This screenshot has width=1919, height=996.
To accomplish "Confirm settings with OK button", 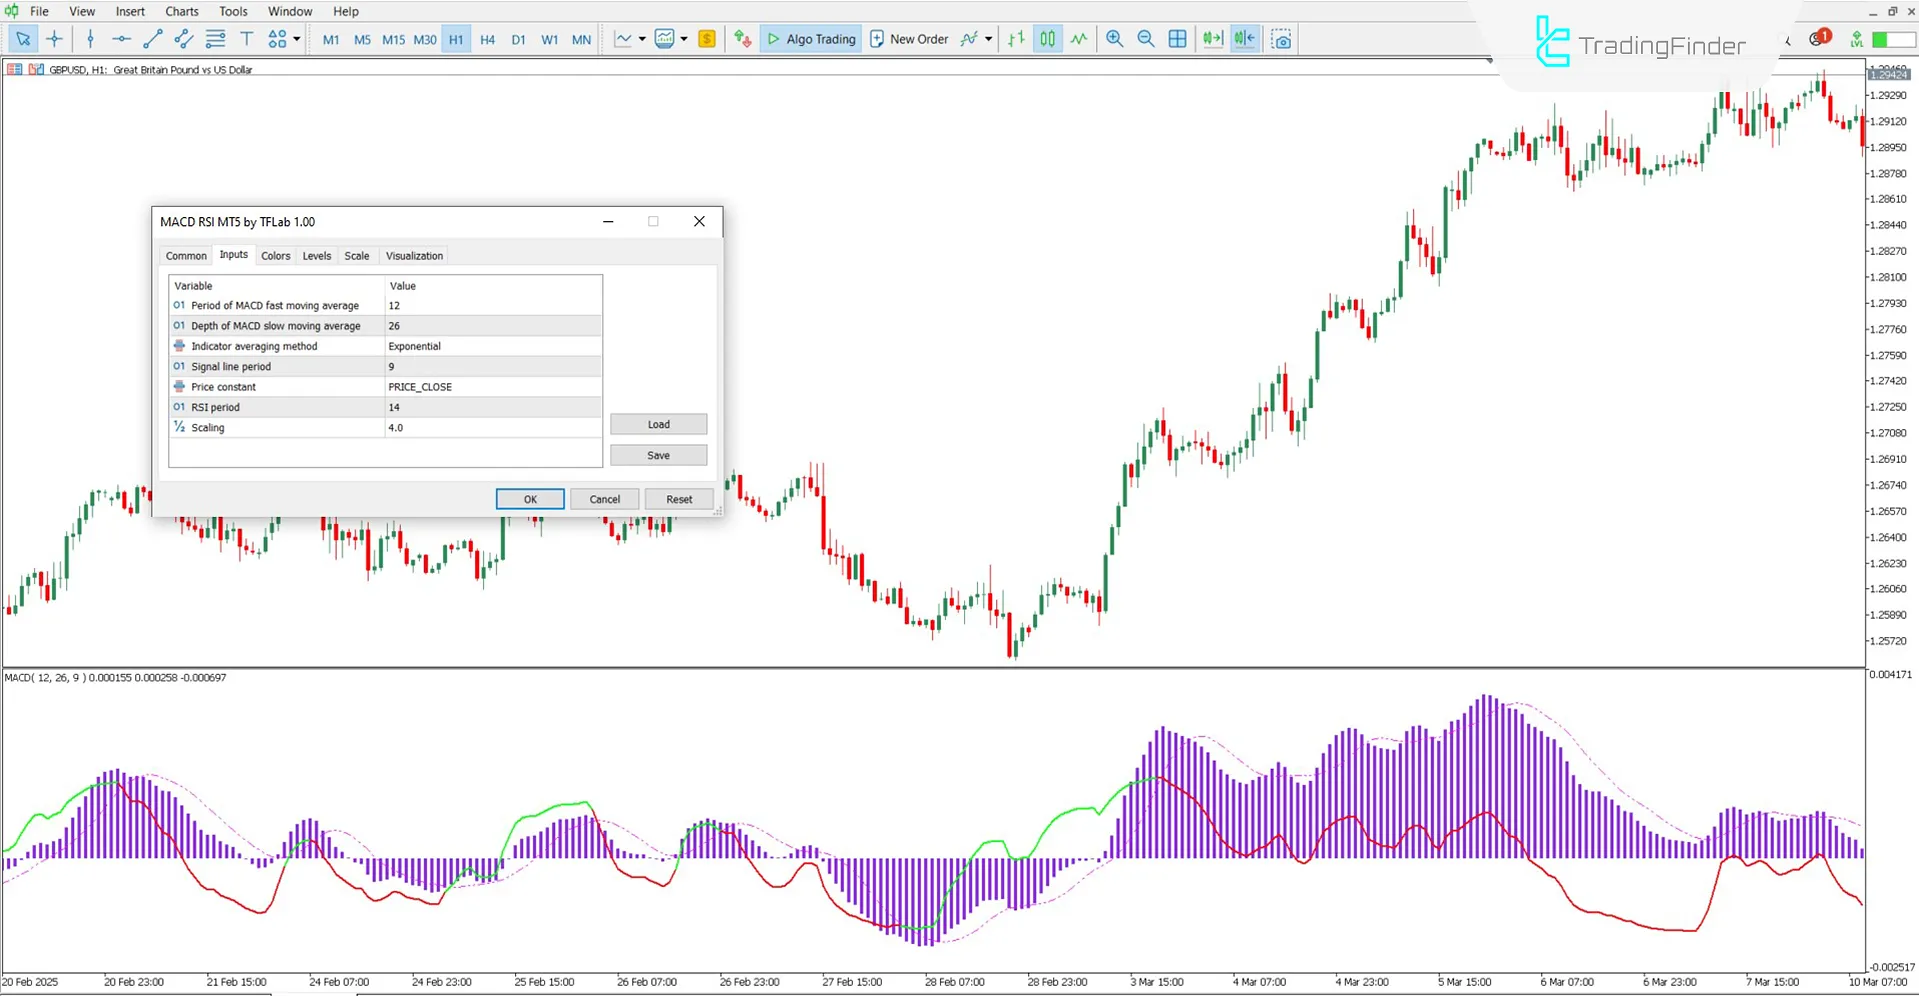I will pos(529,498).
